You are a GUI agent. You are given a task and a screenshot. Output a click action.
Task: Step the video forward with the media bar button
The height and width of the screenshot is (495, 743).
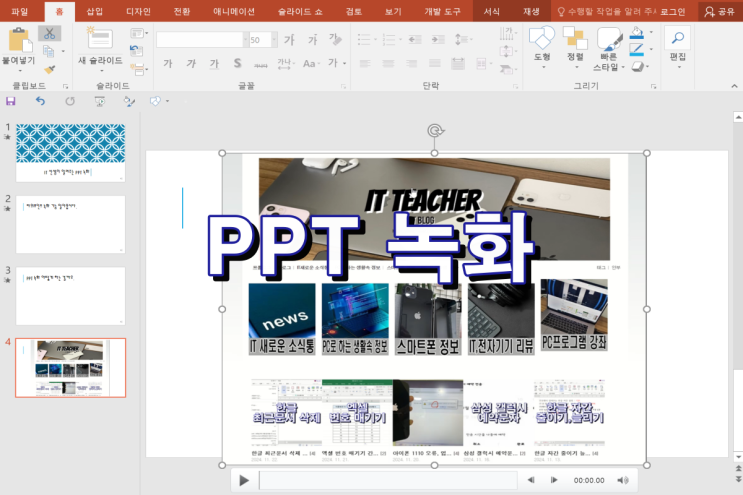pyautogui.click(x=553, y=480)
